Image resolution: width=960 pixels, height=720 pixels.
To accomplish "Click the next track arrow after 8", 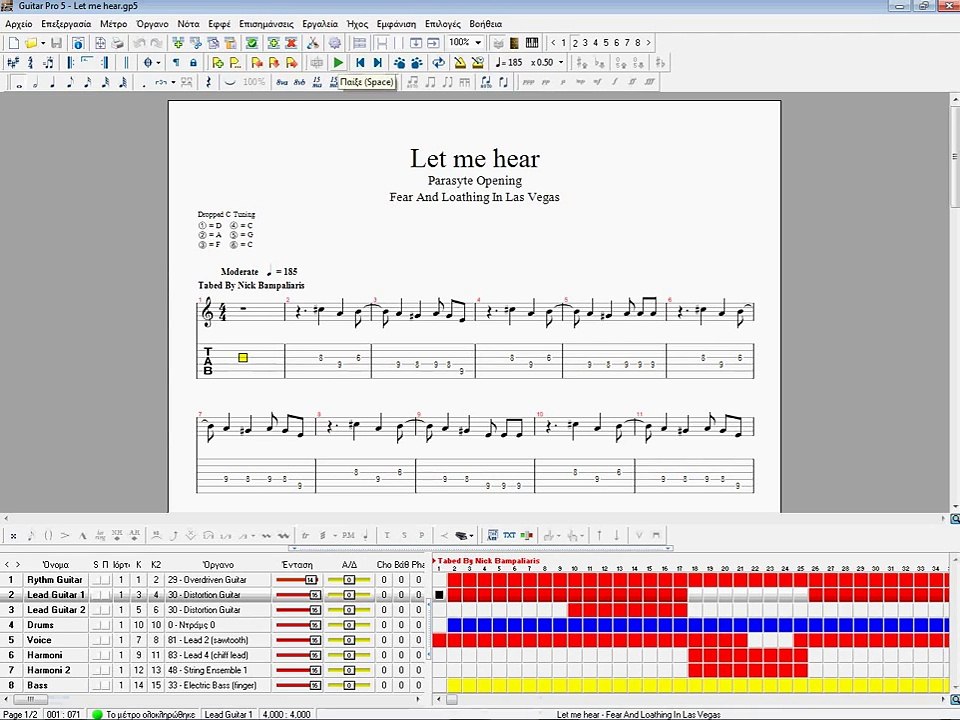I will pos(648,43).
